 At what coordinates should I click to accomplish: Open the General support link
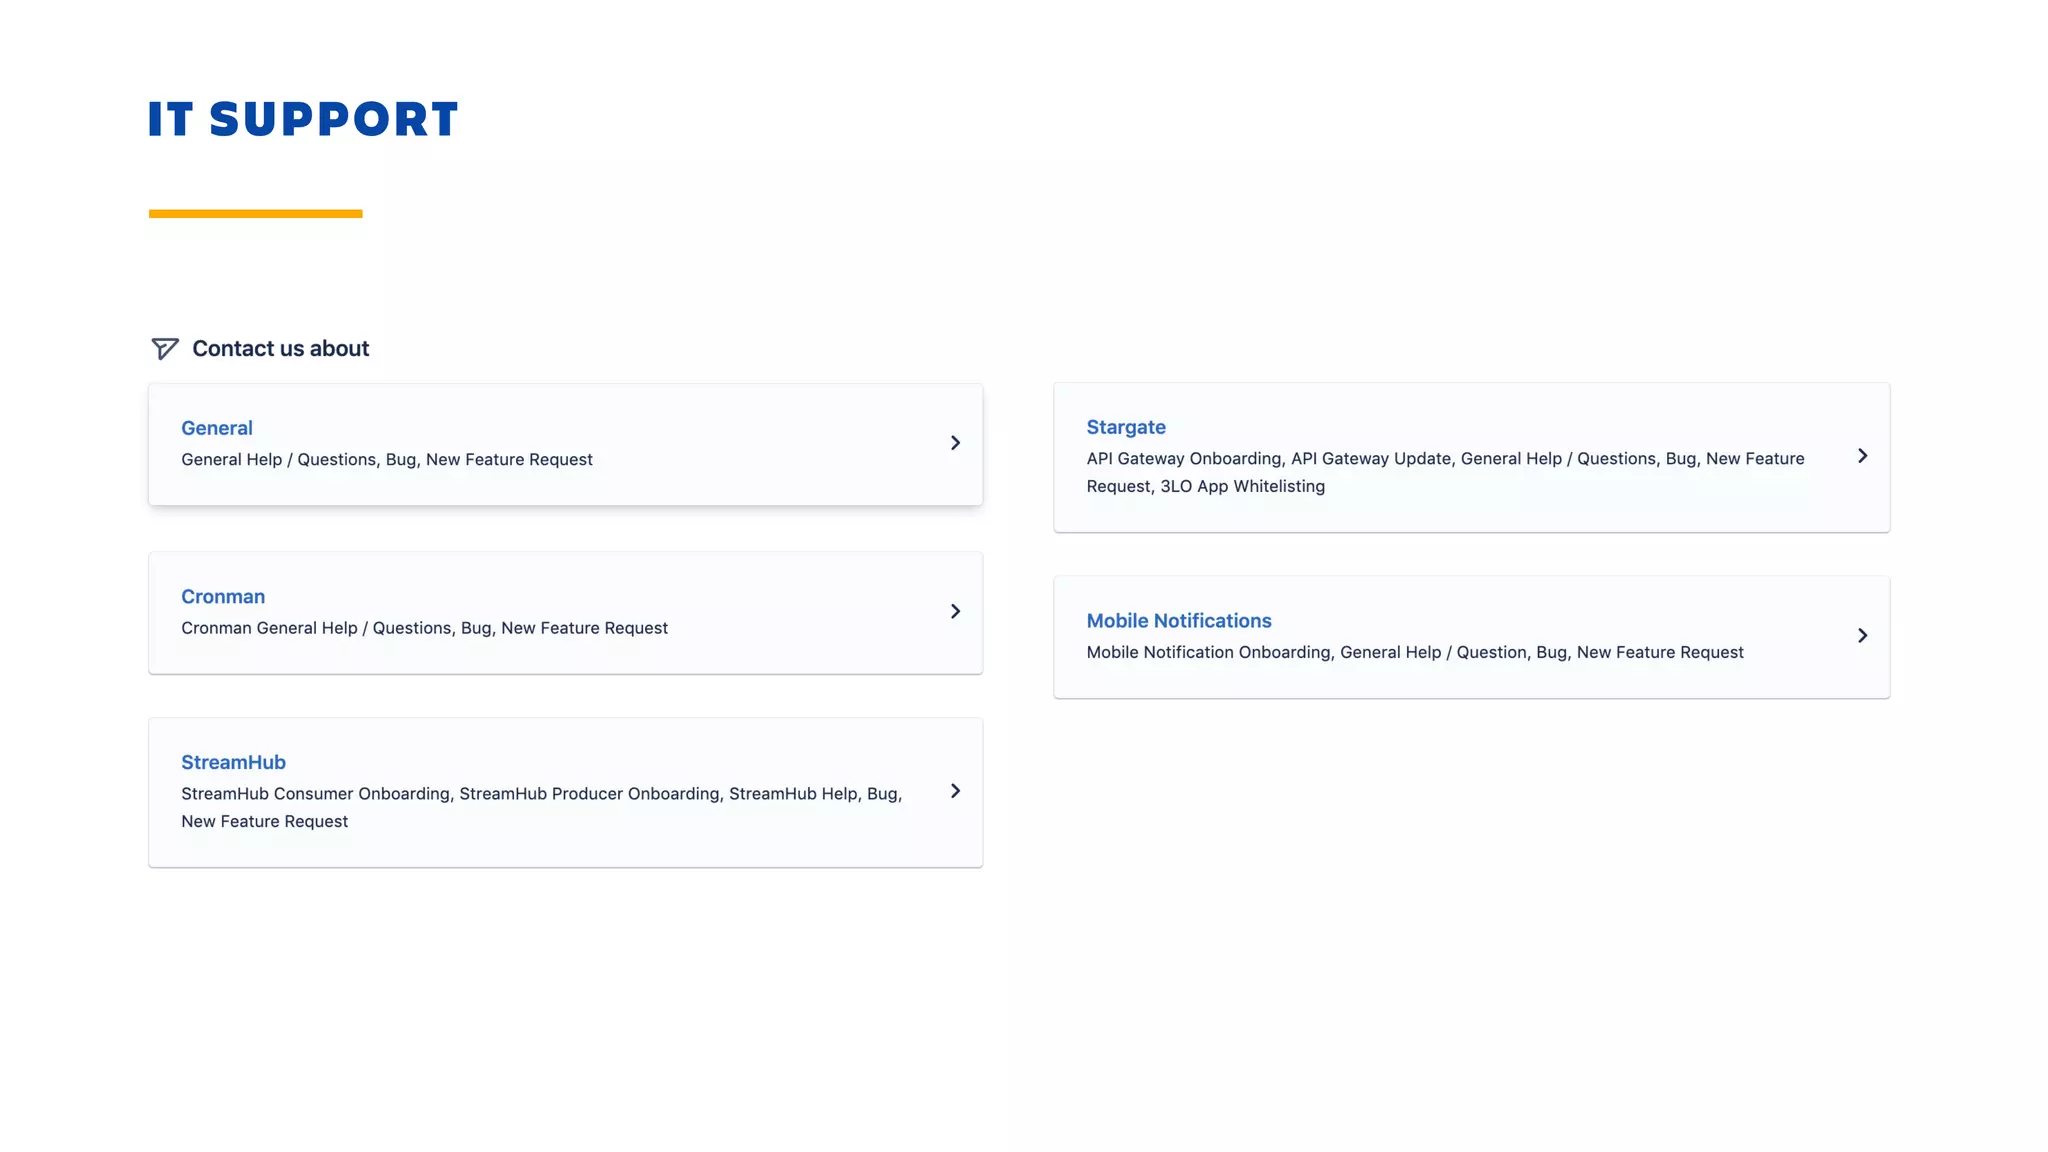[216, 428]
